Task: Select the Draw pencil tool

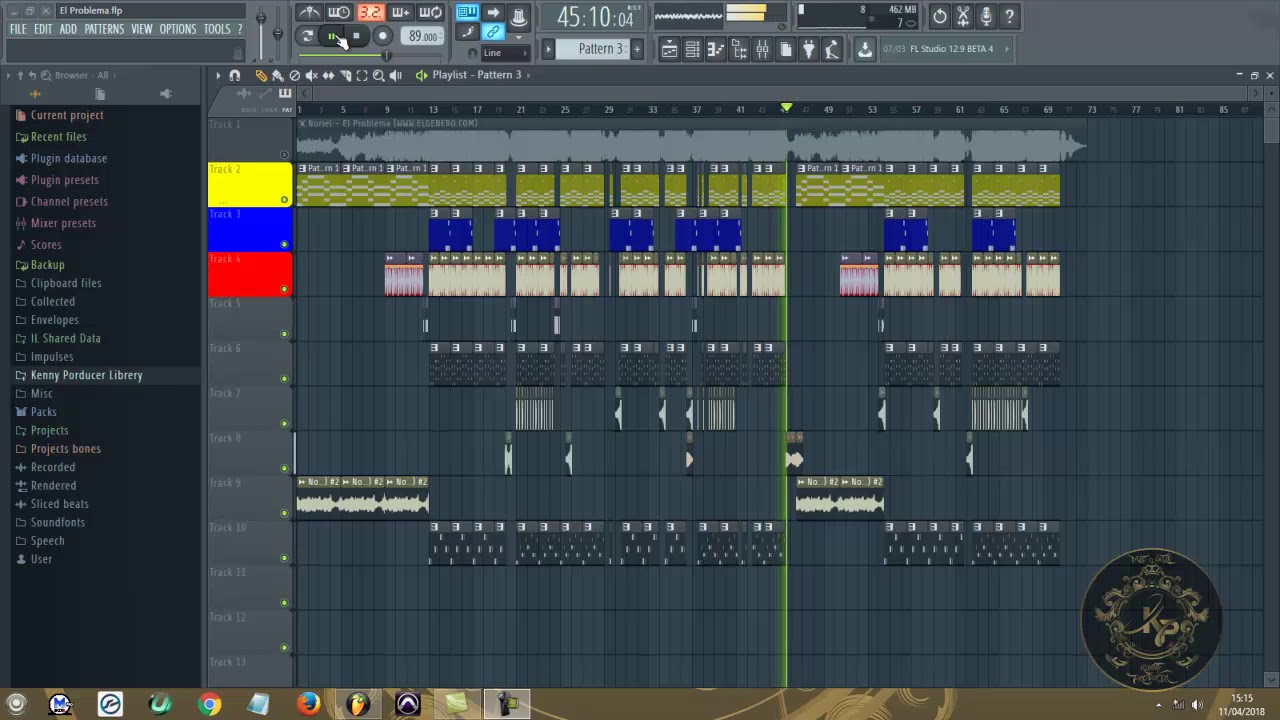Action: [x=261, y=75]
